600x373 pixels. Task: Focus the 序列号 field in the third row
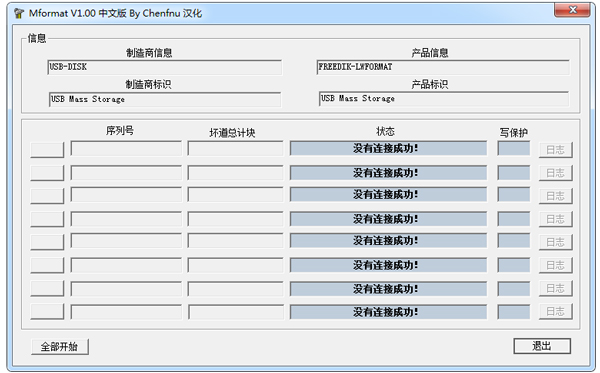click(126, 195)
